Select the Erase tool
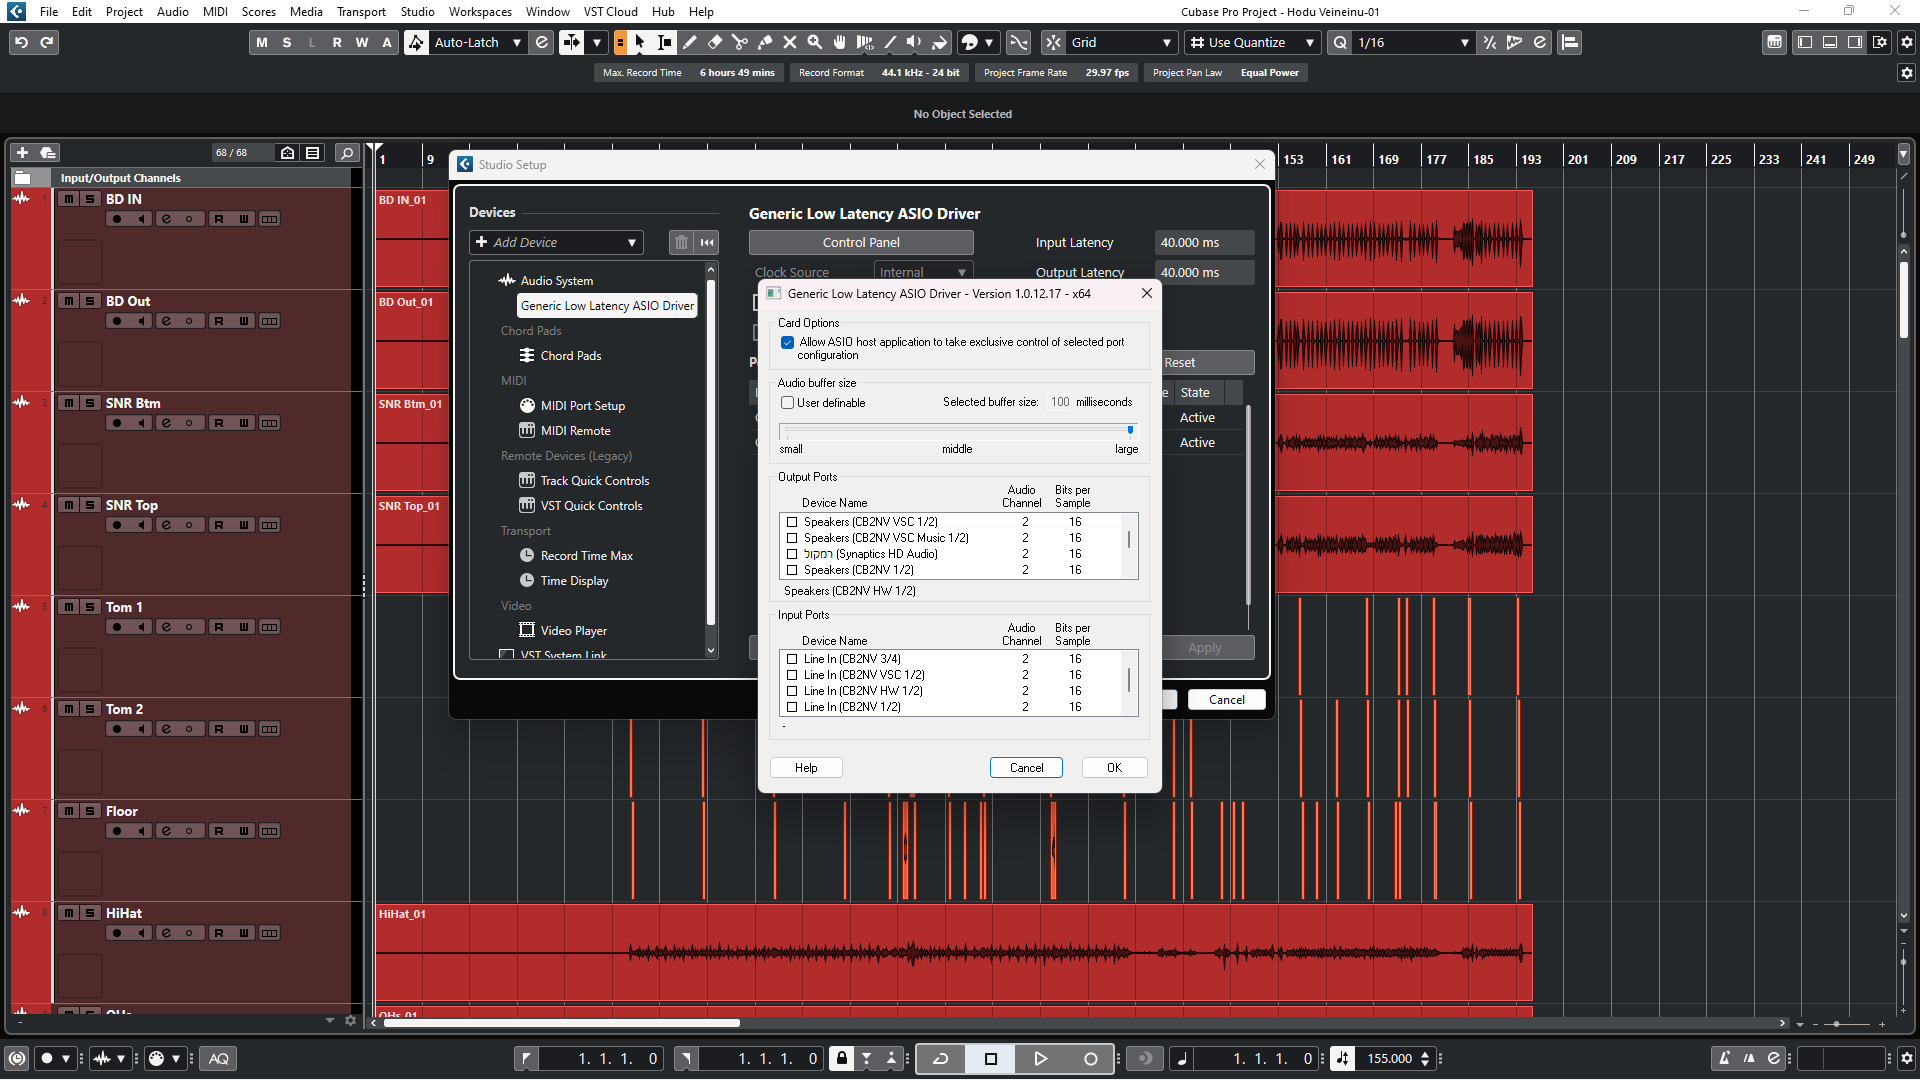The width and height of the screenshot is (1920, 1080). point(715,42)
